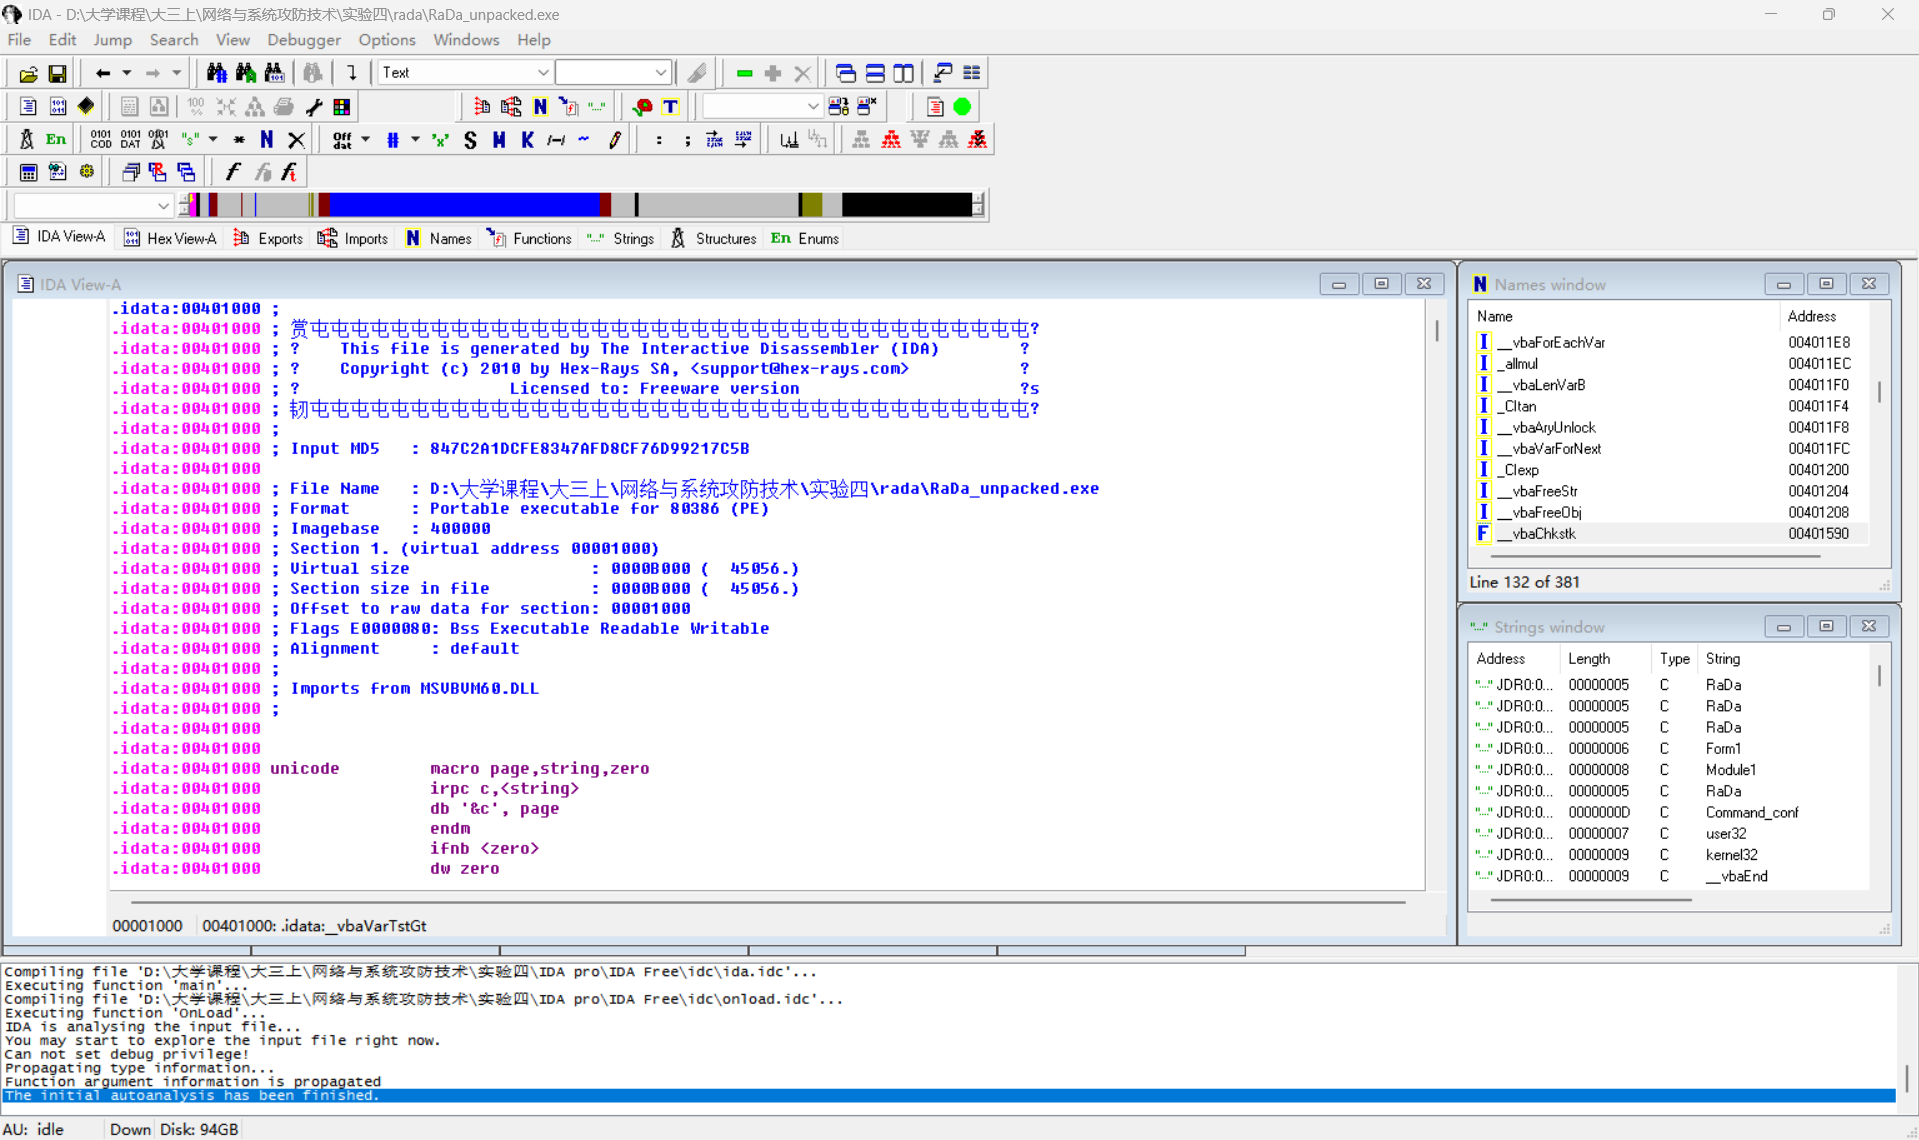Click the yellow-boxed T icon
The height and width of the screenshot is (1140, 1919).
coord(671,106)
